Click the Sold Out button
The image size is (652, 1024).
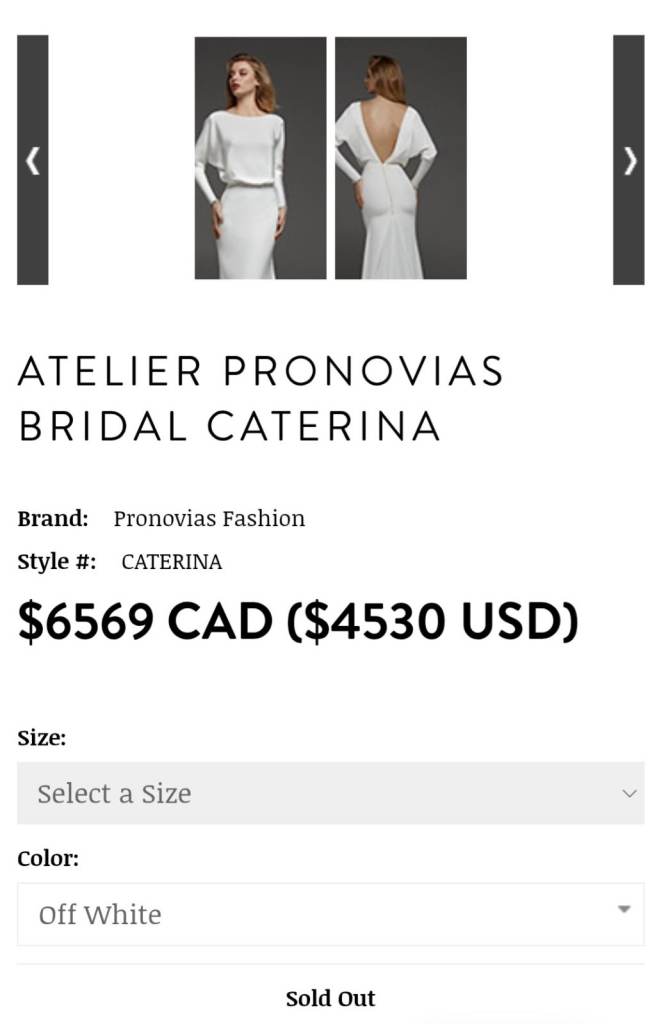click(330, 998)
